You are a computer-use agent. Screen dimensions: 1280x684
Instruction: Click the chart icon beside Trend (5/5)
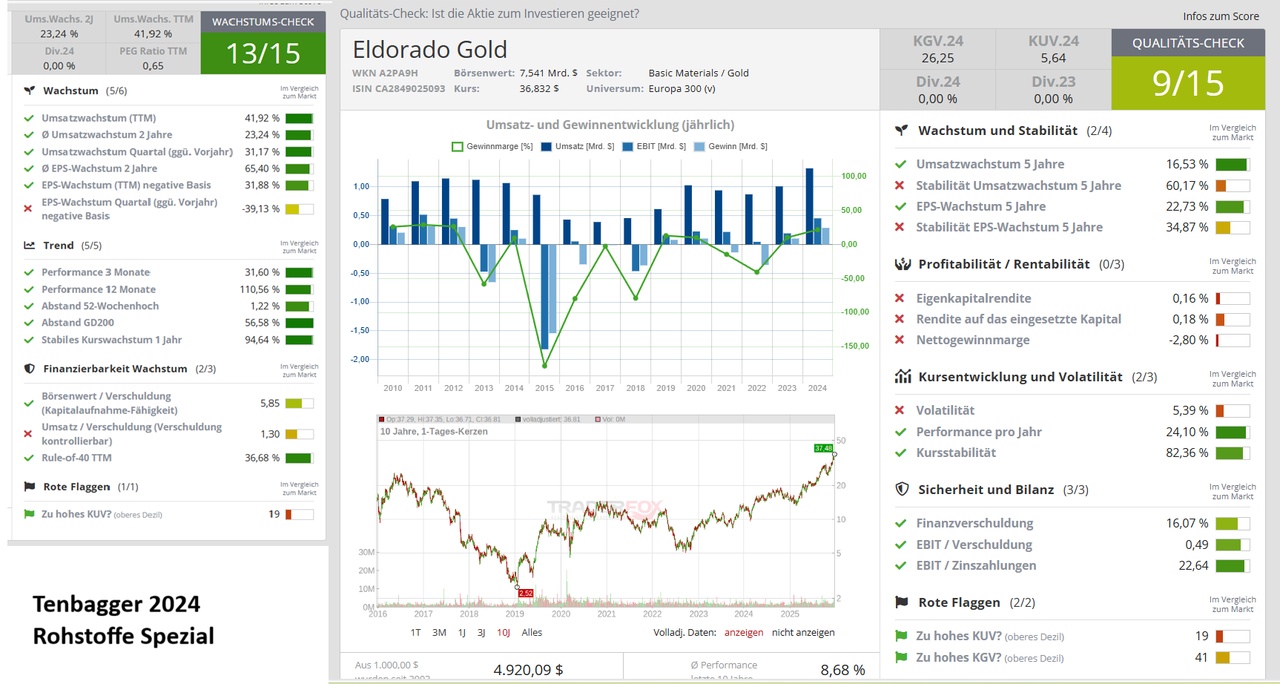click(30, 245)
